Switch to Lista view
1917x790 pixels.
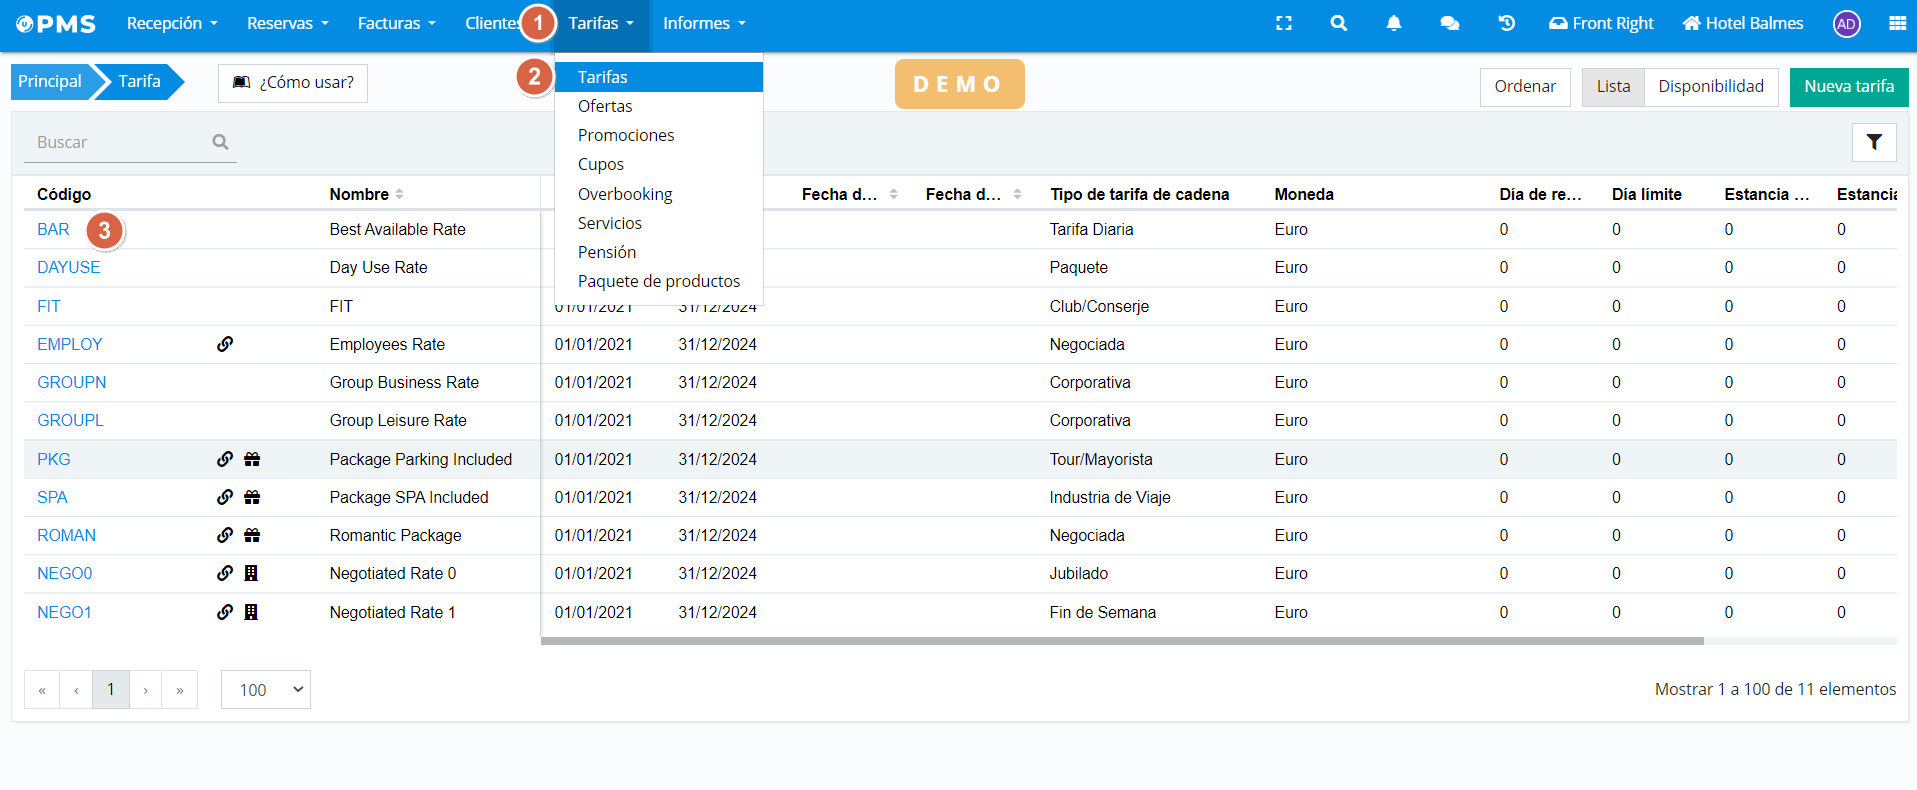pos(1612,87)
